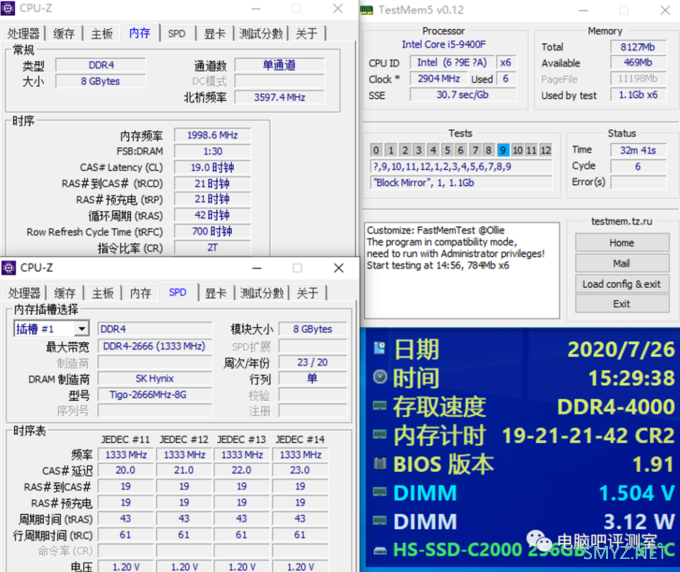680x572 pixels.
Task: Open 显卡 tab in lower CPU-Z window
Action: [216, 293]
